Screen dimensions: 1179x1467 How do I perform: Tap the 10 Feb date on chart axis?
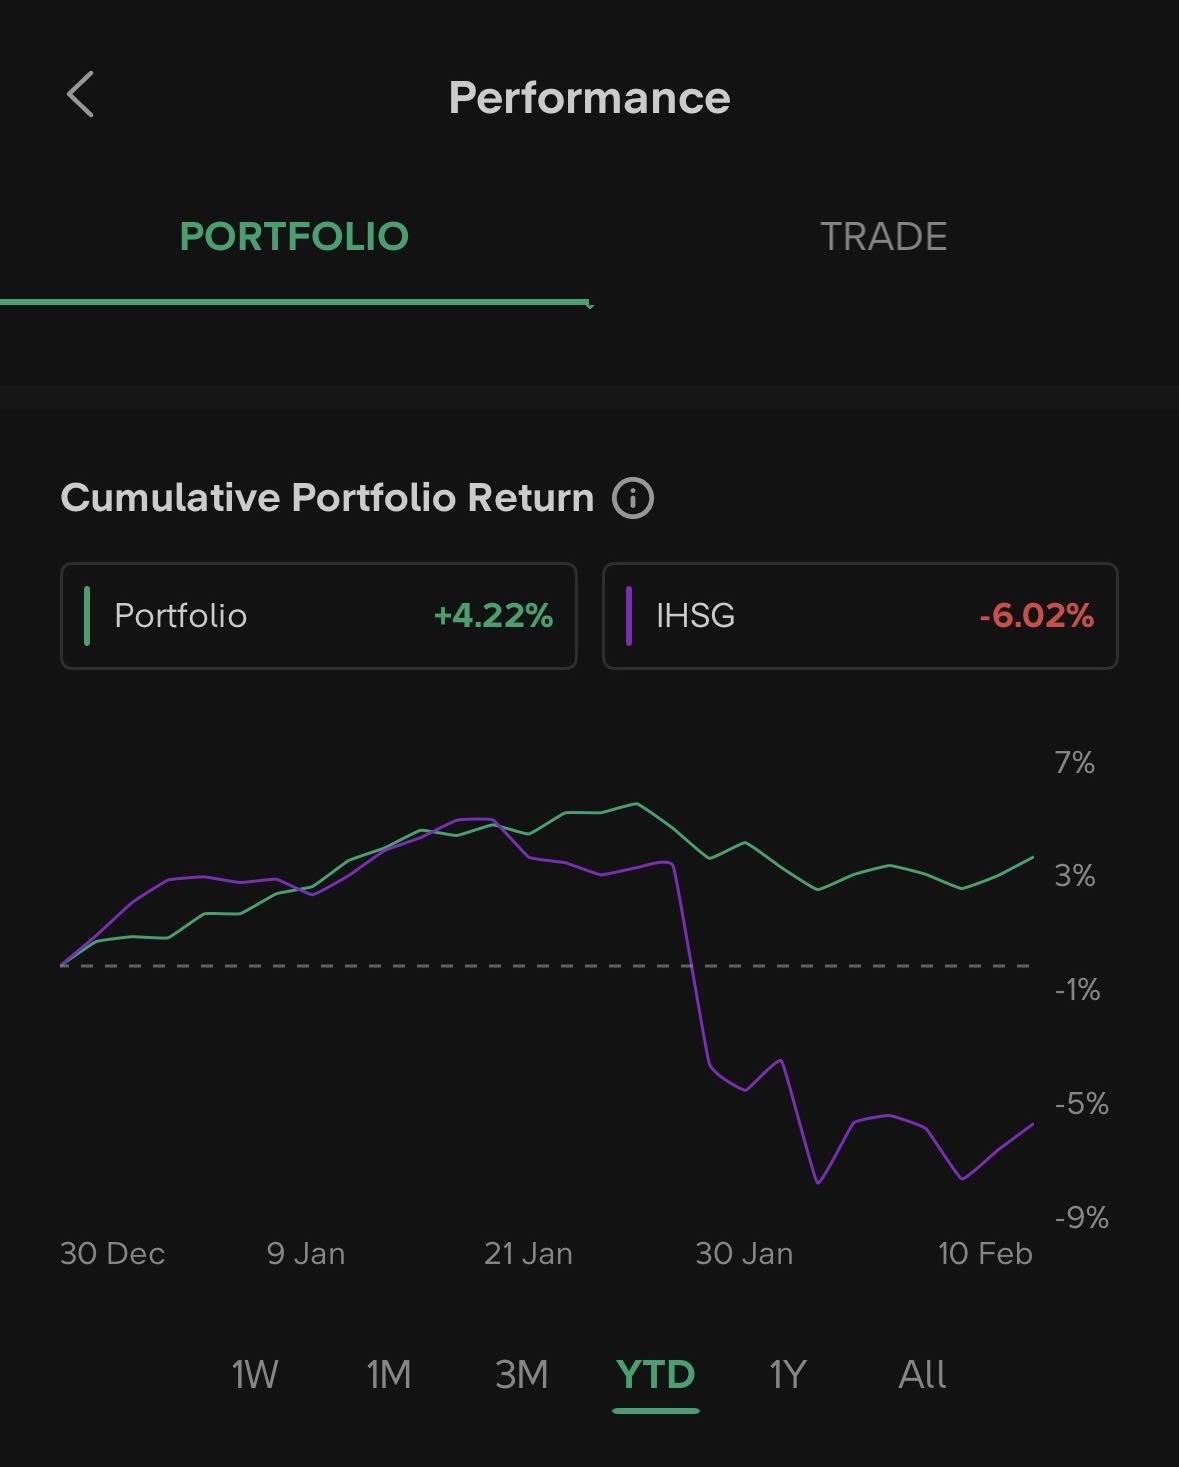(x=985, y=1254)
